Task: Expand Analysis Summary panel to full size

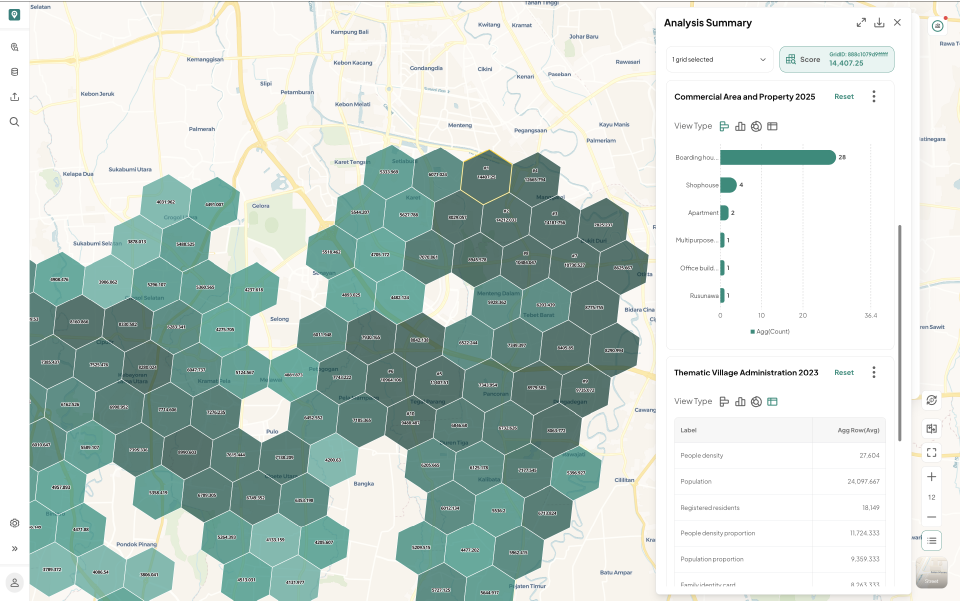Action: 861,23
